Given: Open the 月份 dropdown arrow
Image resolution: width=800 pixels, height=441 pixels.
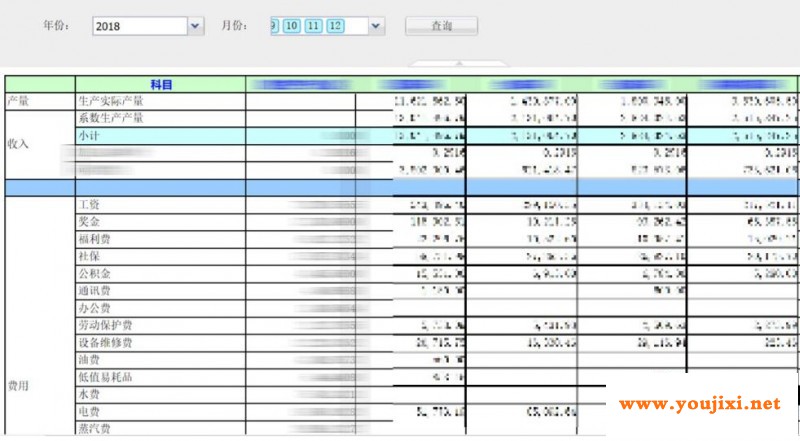Looking at the screenshot, I should coord(376,26).
